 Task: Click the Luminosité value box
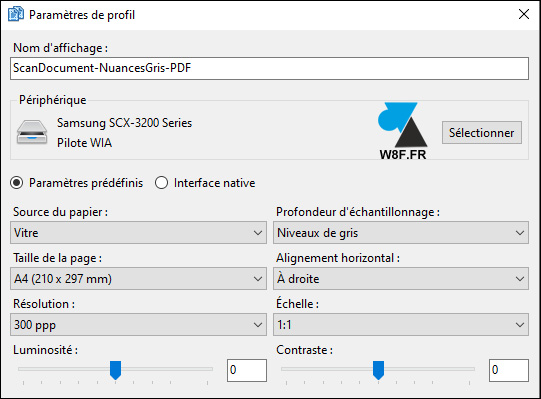click(247, 370)
